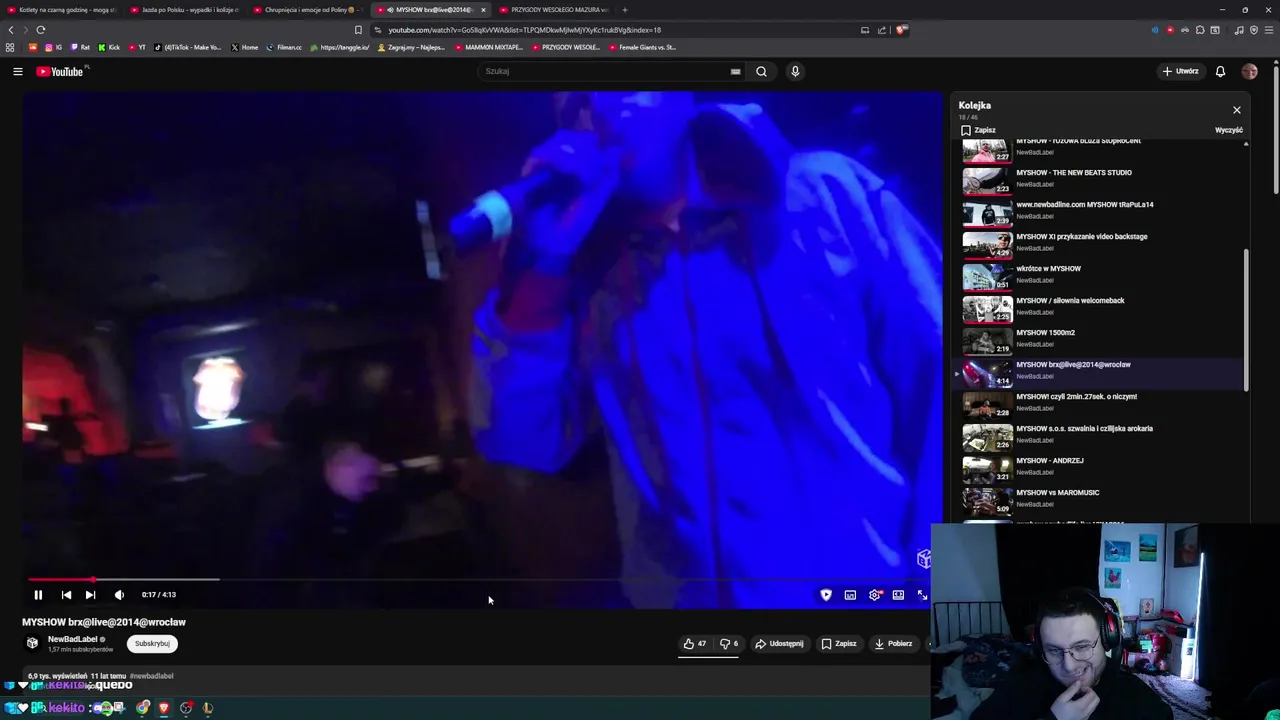
Task: Play www.newbadline.com MYSHOW tRaPuLa14
Action: click(1100, 212)
